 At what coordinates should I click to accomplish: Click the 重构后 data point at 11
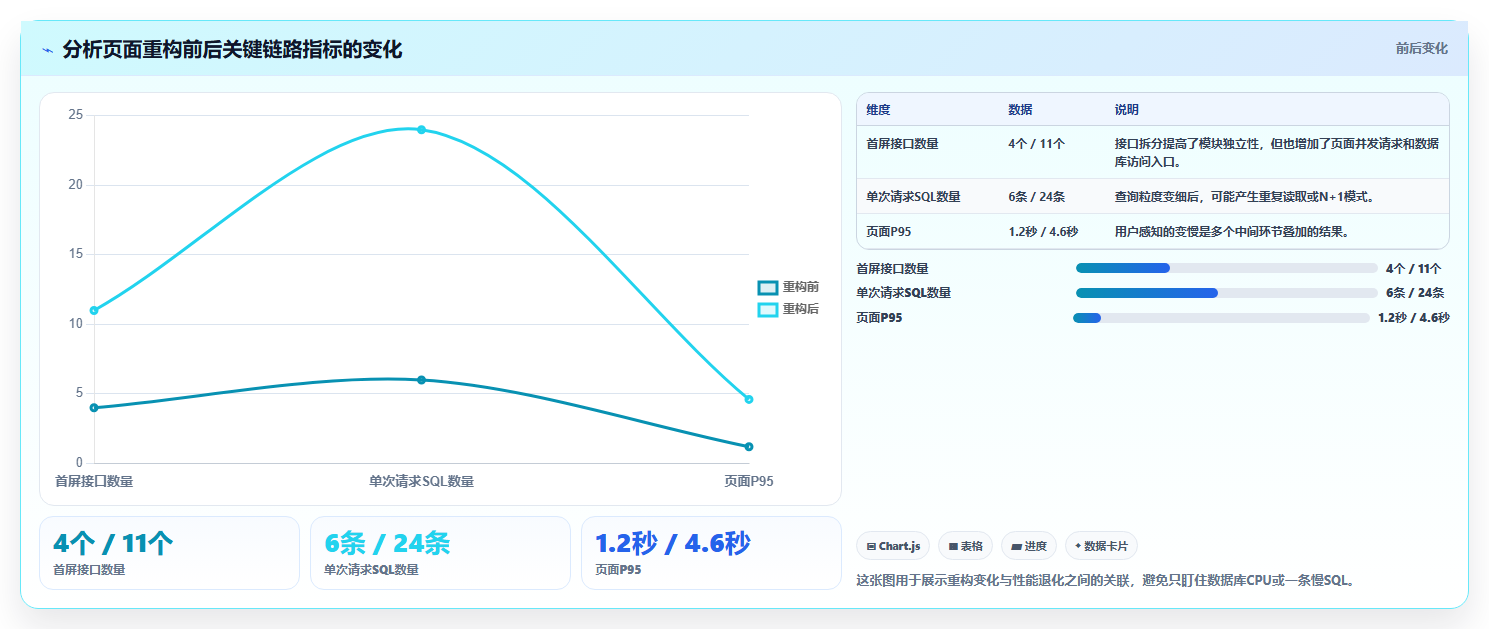click(94, 310)
